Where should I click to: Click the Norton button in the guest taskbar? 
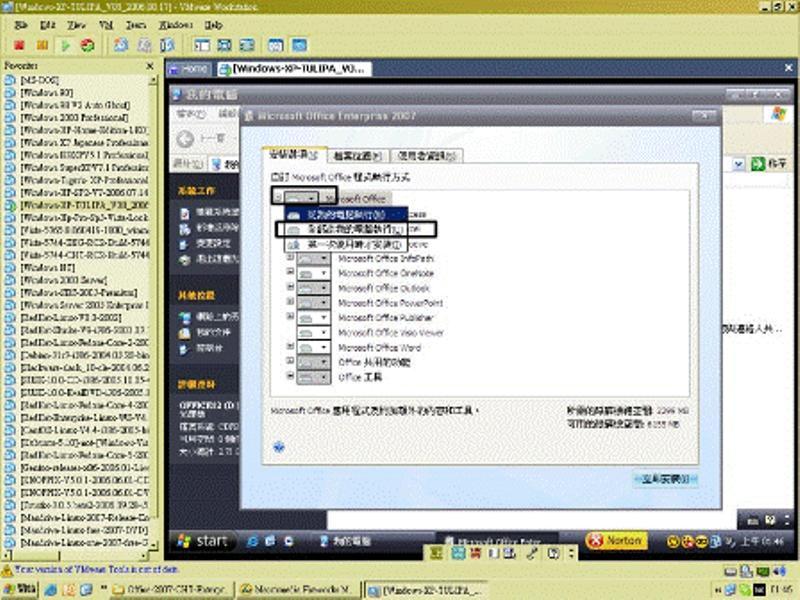616,540
